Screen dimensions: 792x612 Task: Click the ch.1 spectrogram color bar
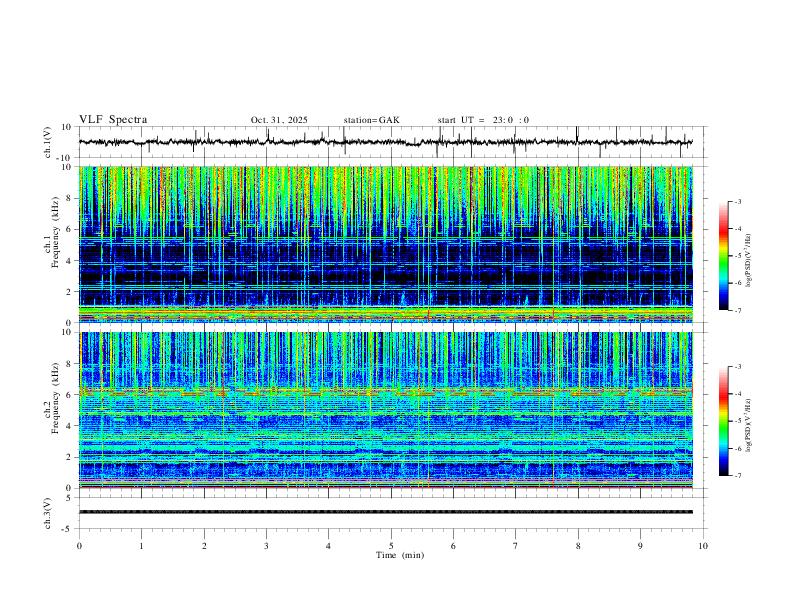click(723, 256)
